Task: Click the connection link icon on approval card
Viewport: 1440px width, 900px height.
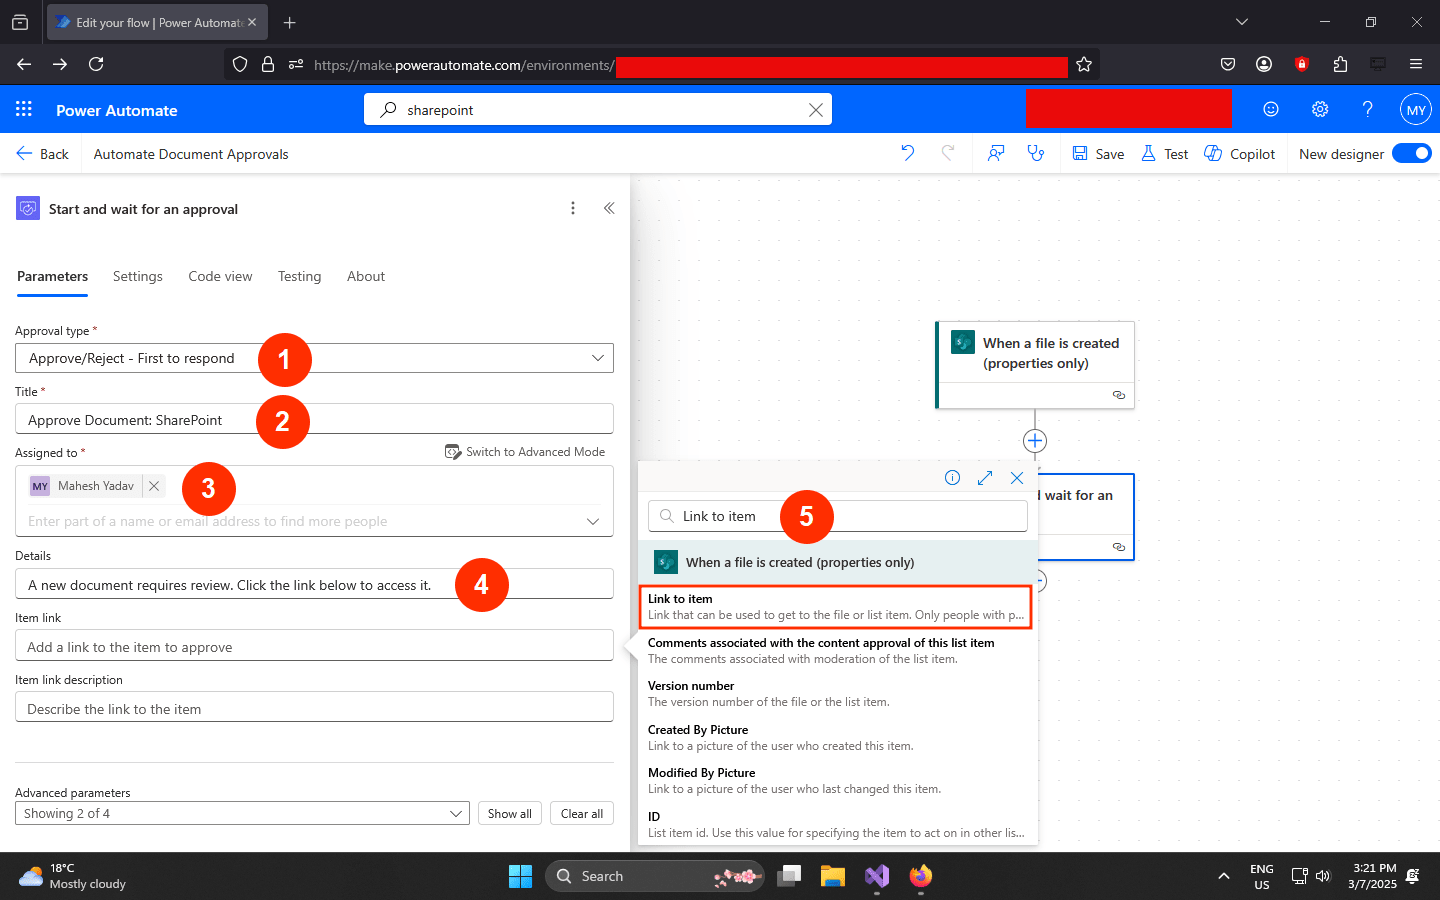Action: (1119, 547)
